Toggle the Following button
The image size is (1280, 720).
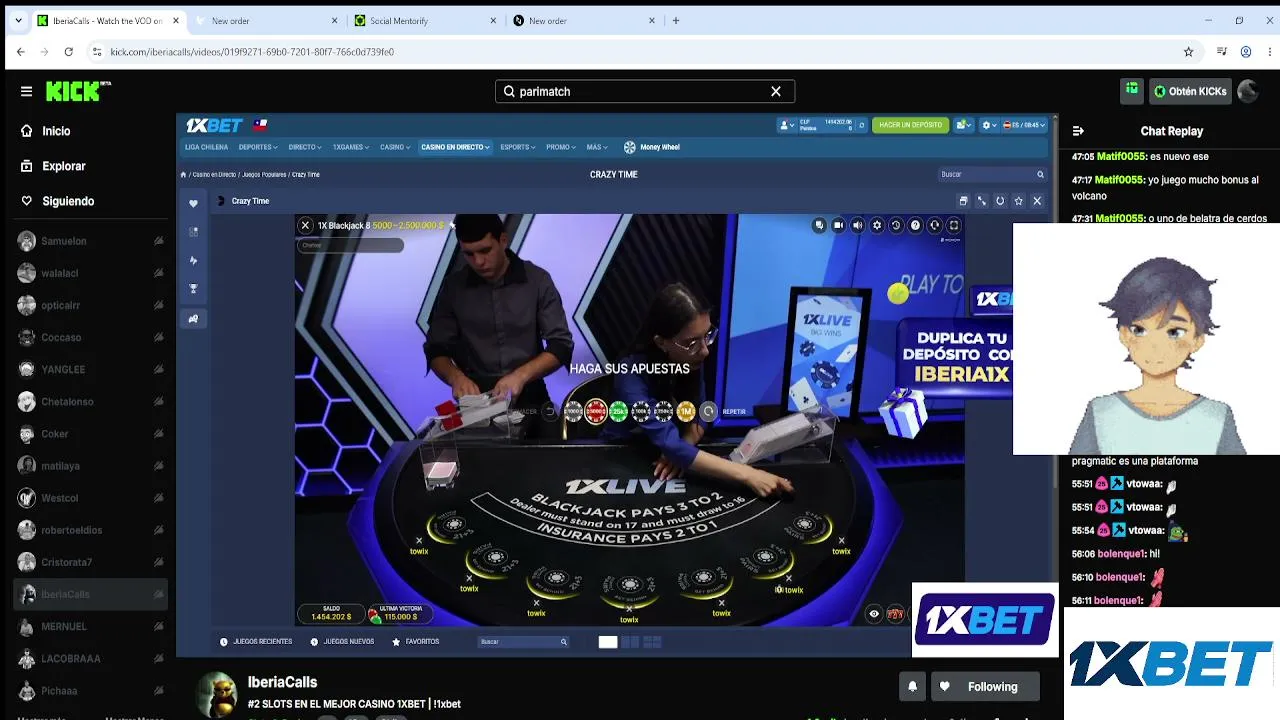[983, 687]
